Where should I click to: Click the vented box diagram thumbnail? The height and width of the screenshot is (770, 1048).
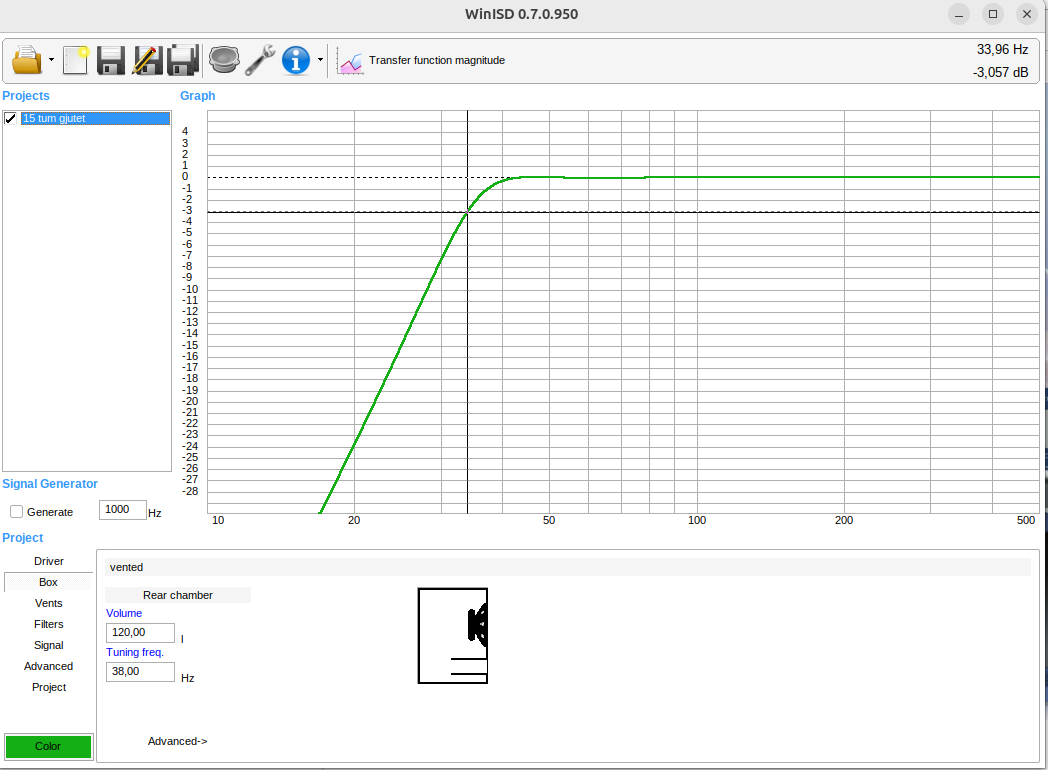(x=452, y=636)
